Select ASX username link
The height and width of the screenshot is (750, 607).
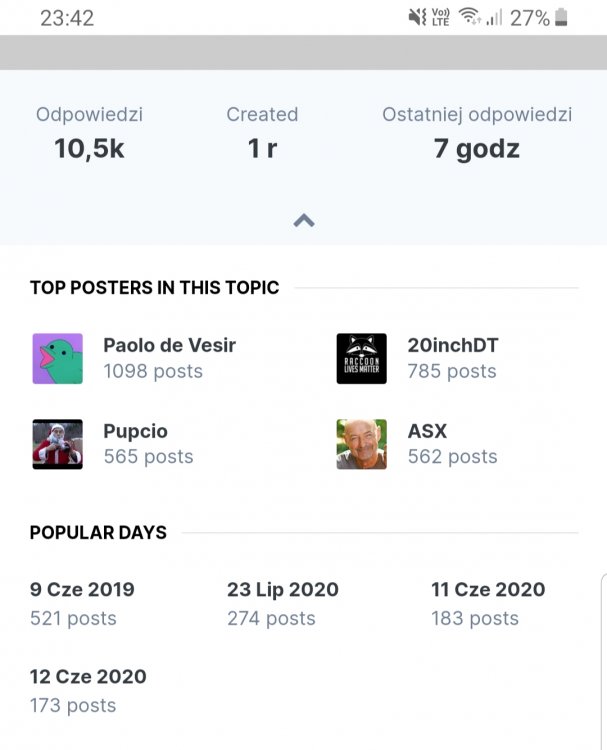coord(427,432)
